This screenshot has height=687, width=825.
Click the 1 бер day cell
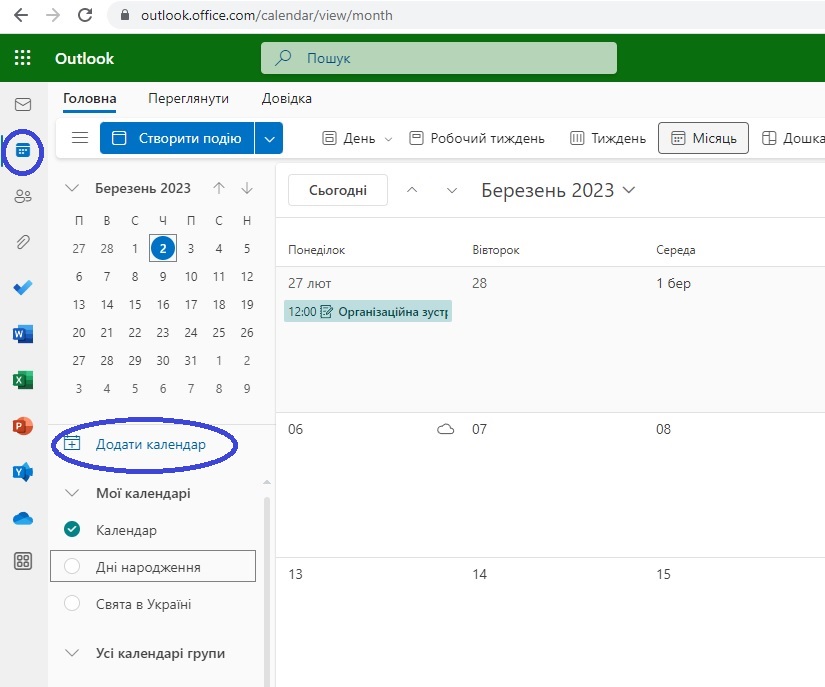[x=735, y=339]
